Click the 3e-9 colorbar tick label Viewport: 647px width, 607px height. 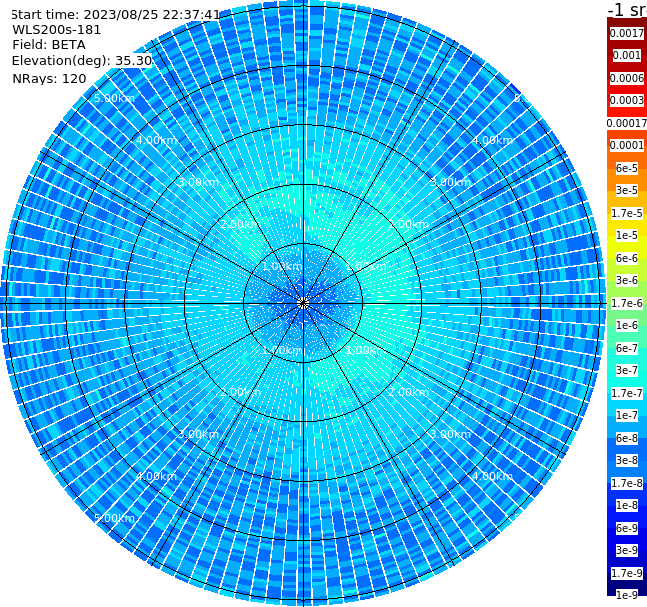pos(627,550)
